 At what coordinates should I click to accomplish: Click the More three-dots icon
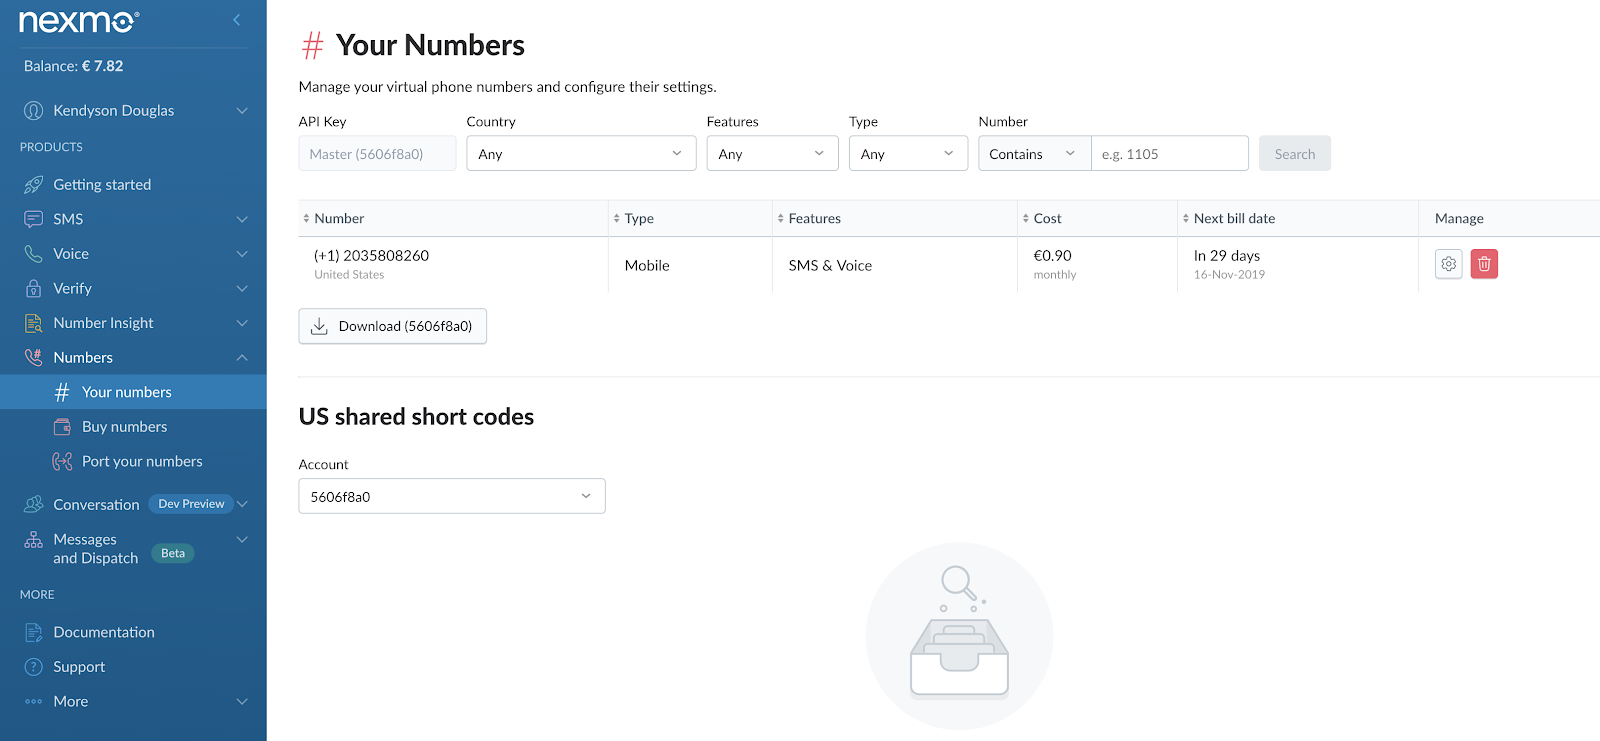tap(33, 702)
